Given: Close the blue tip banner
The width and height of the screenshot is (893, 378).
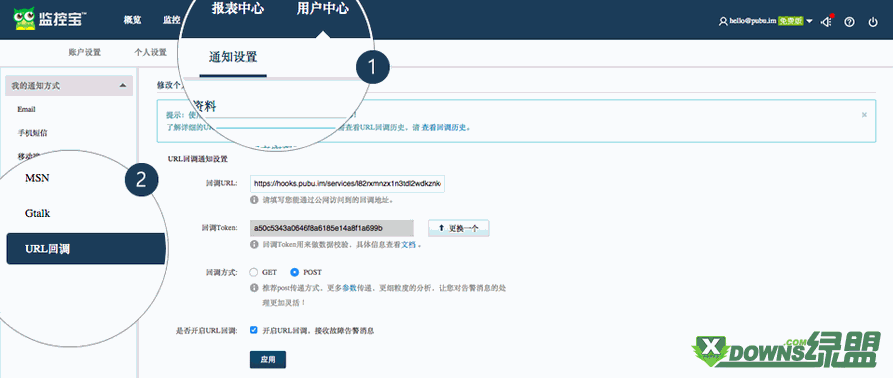Looking at the screenshot, I should coord(864,114).
